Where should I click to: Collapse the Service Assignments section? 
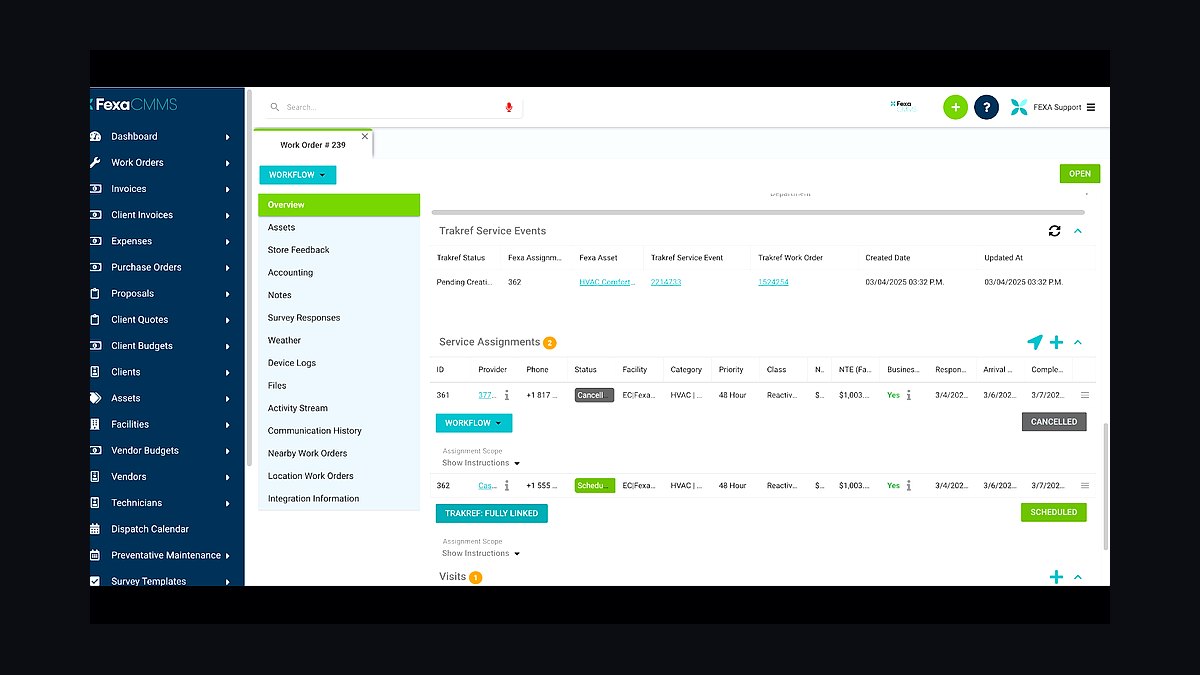click(x=1078, y=342)
